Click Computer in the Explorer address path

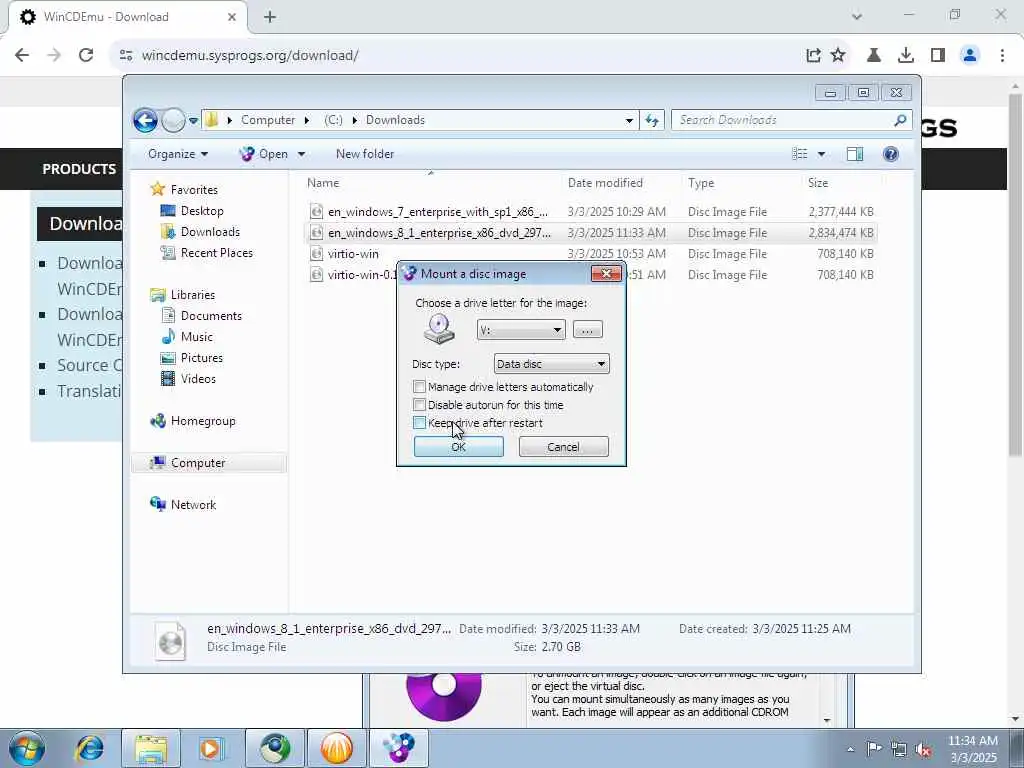point(268,120)
